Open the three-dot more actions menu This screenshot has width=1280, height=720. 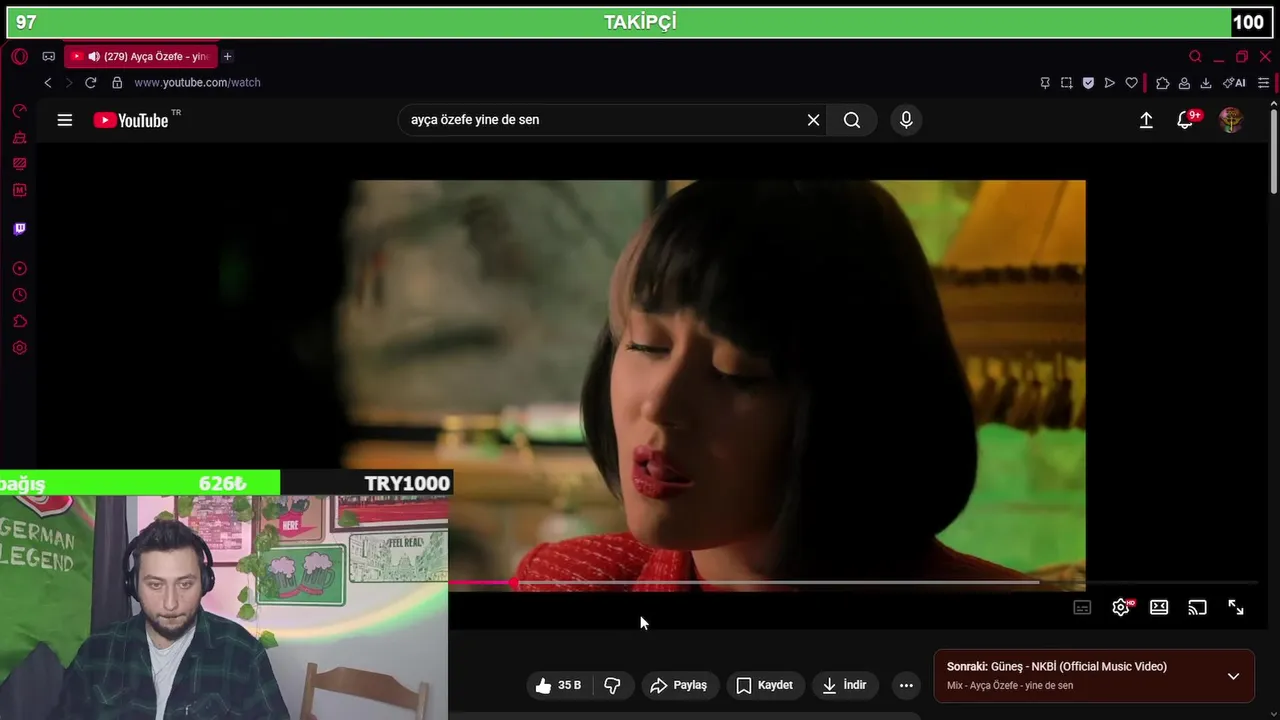point(906,685)
